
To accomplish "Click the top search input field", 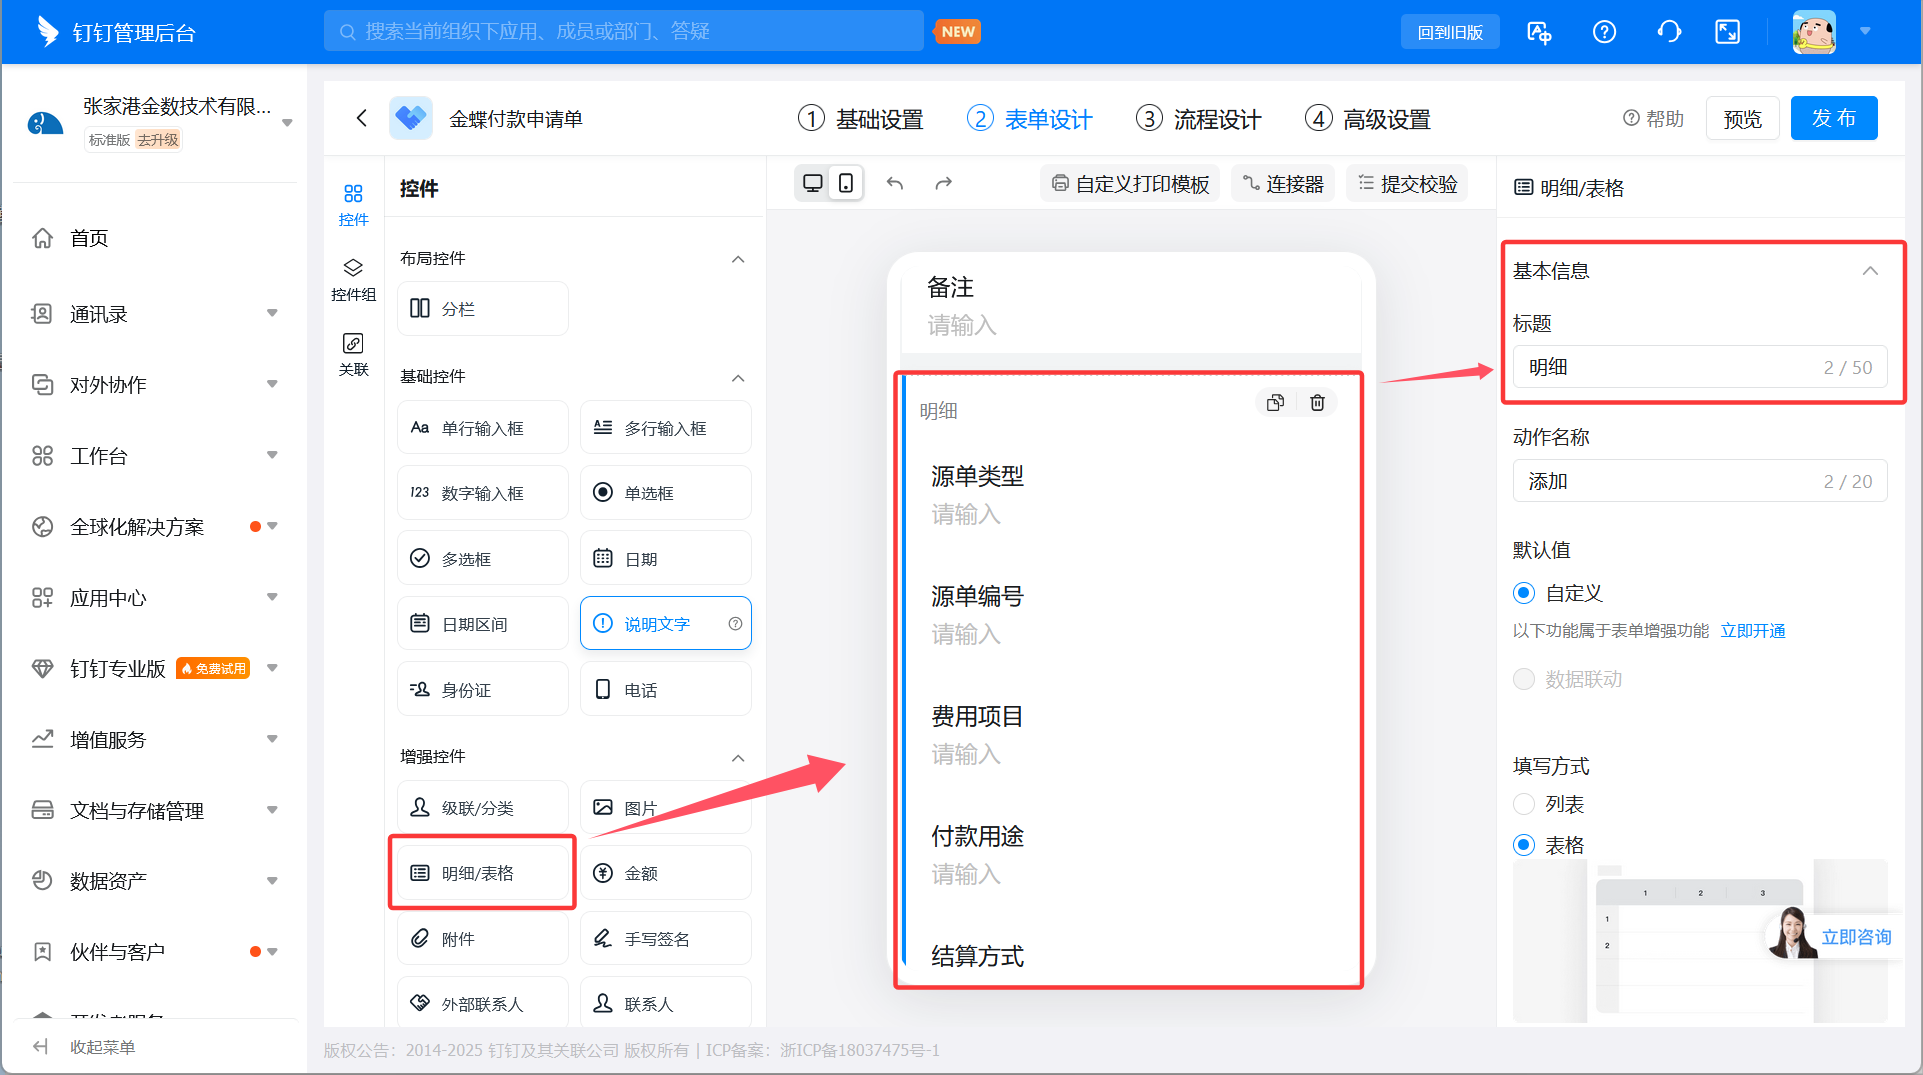I will (x=622, y=30).
